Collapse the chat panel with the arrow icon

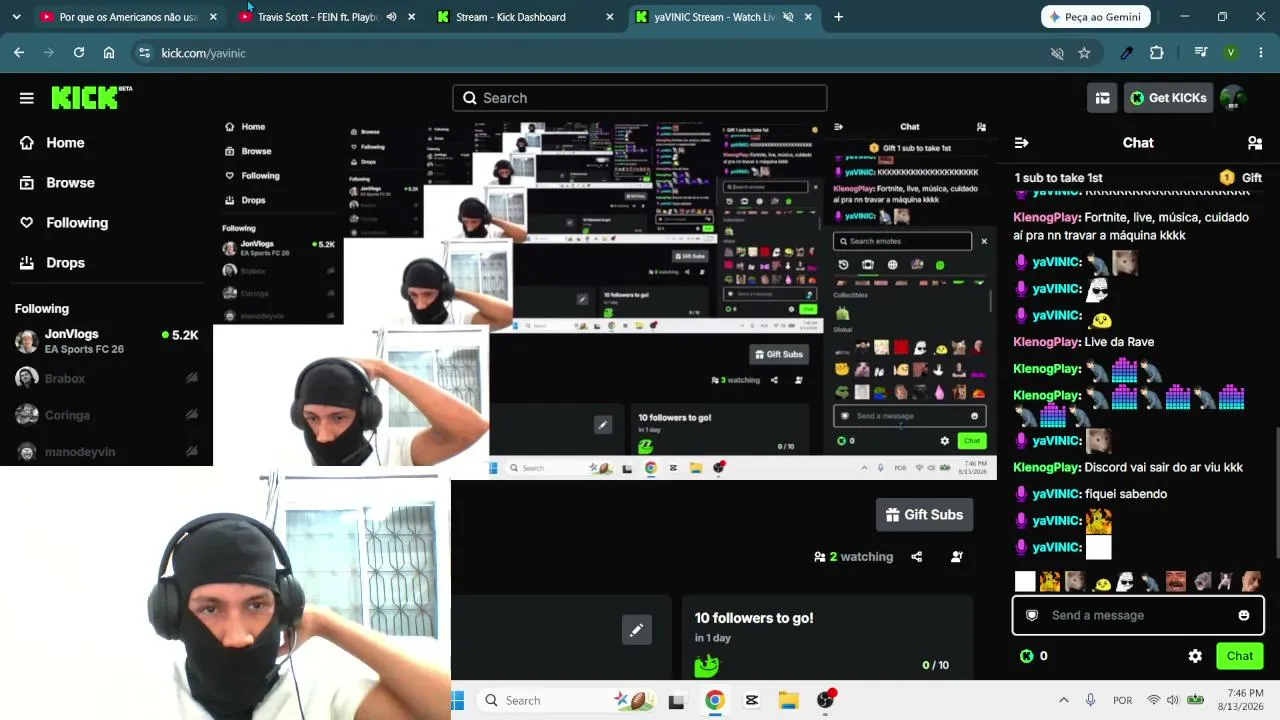click(x=1021, y=143)
